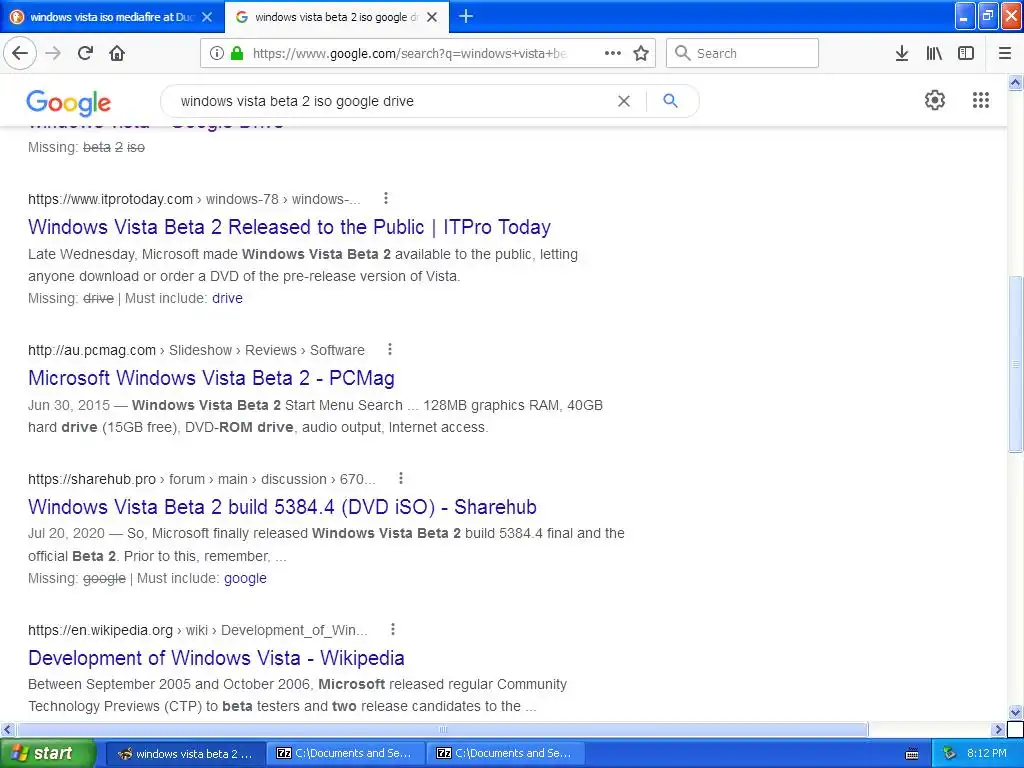Open the Library bookmarks and history icon
Image resolution: width=1024 pixels, height=768 pixels.
coord(934,53)
